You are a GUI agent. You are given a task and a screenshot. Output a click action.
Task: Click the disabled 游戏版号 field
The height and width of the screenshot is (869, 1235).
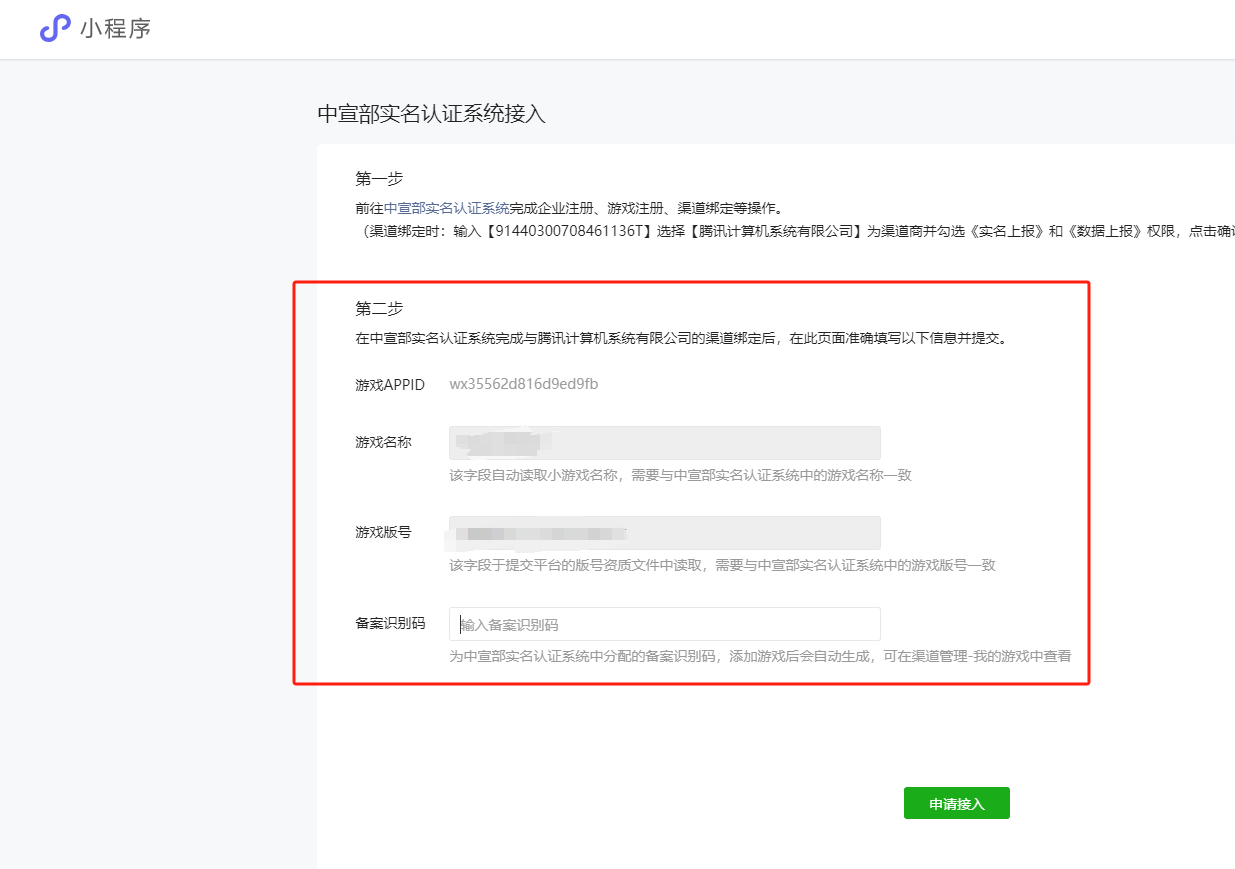tap(664, 533)
